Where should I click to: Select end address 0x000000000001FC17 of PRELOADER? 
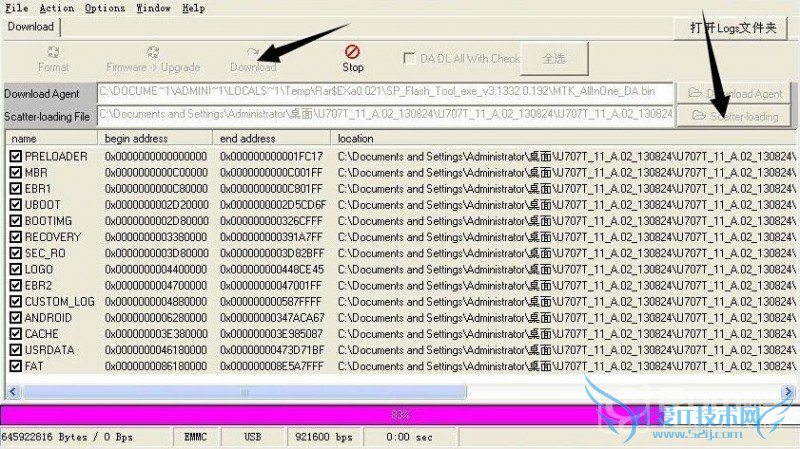coord(271,156)
